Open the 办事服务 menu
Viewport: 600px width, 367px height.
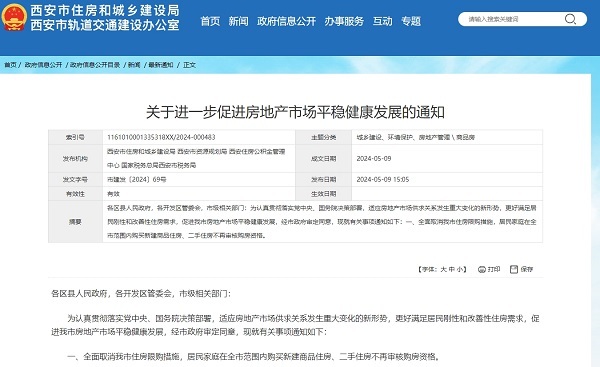click(x=344, y=21)
